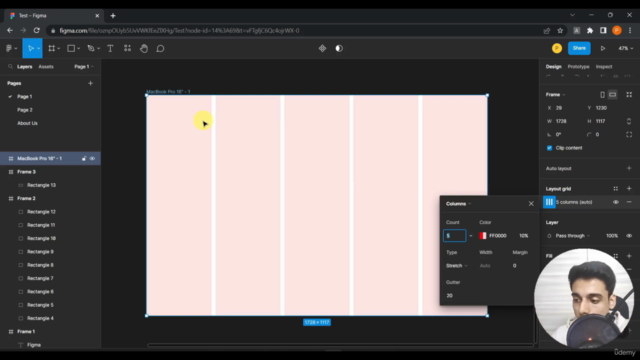Select the Frame tool
The image size is (640, 360).
[x=51, y=48]
